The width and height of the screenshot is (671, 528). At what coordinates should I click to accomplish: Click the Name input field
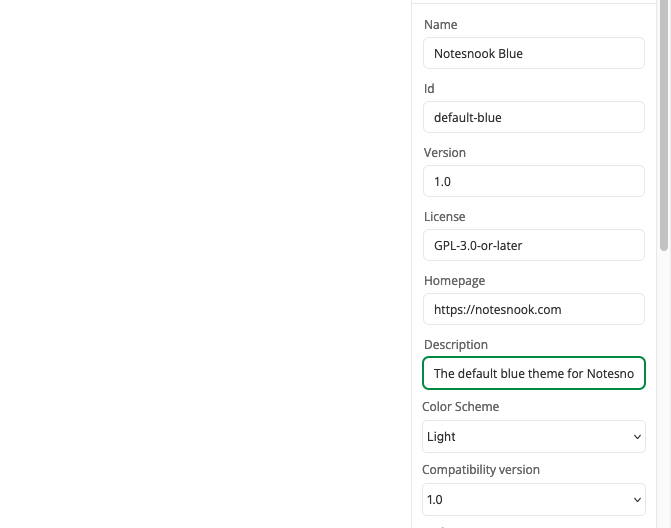click(533, 53)
